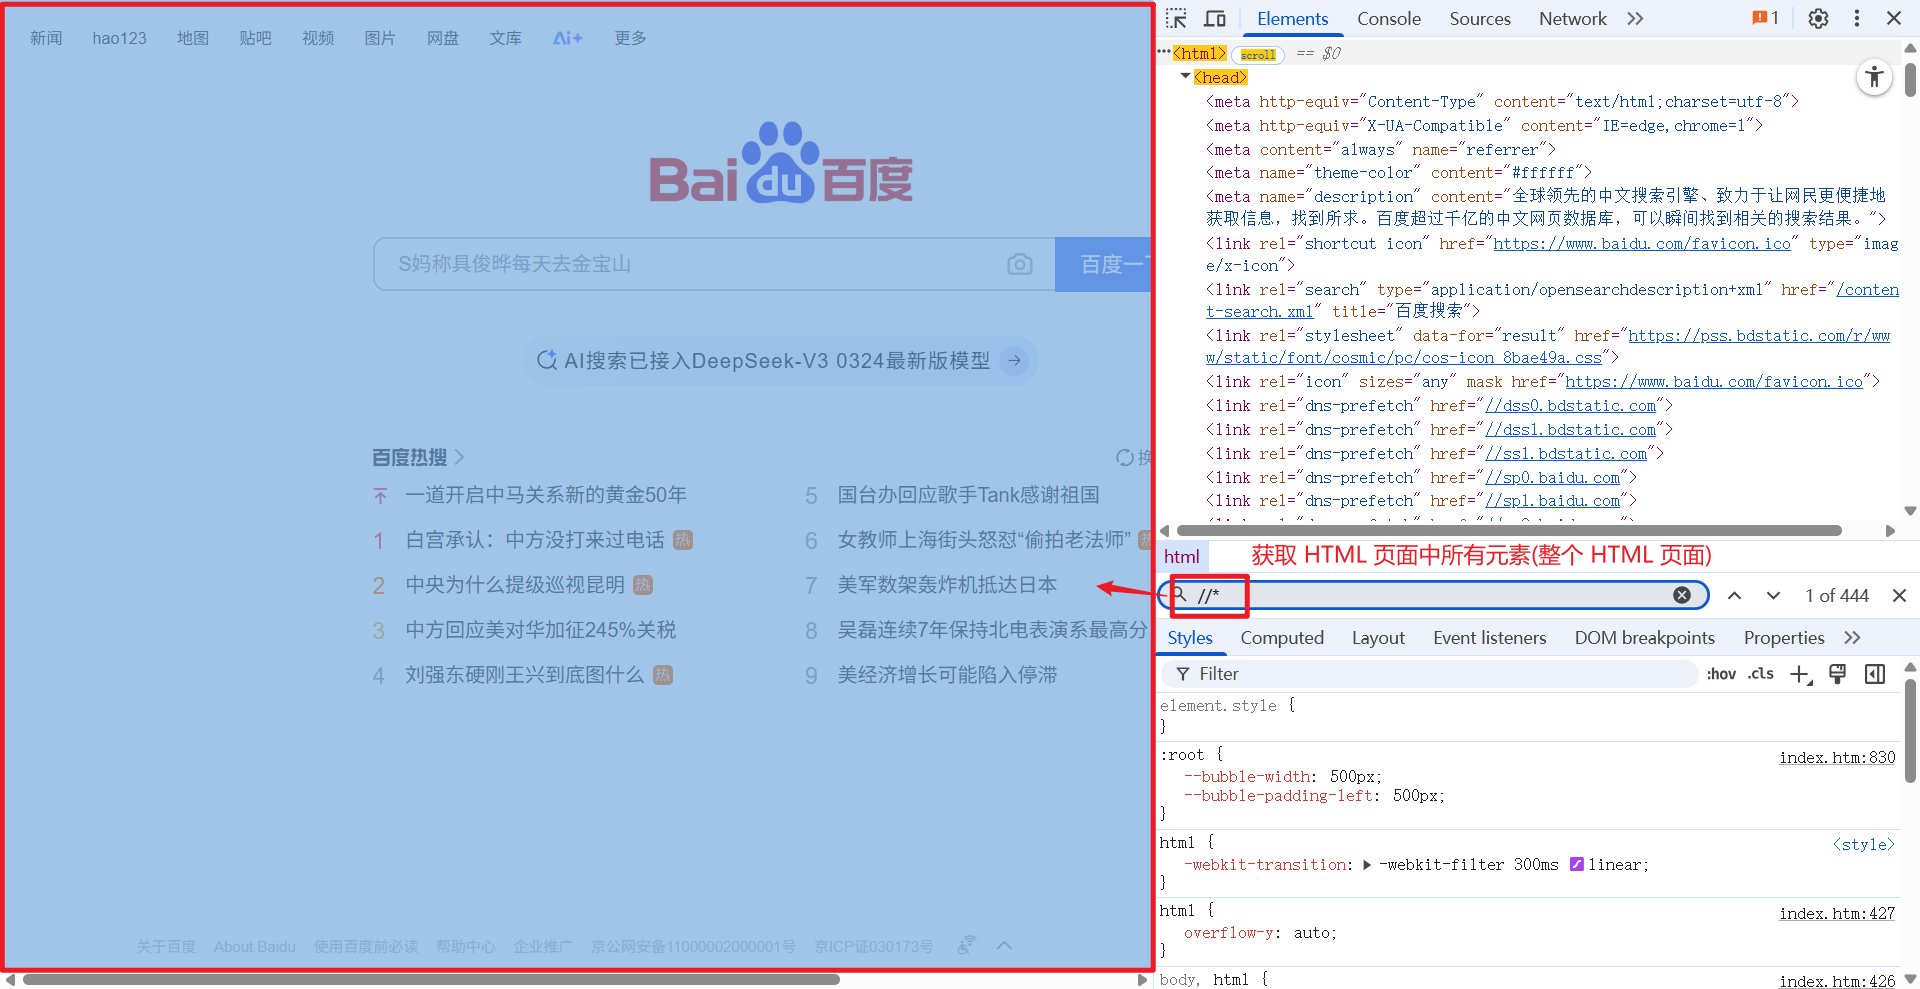
Task: Switch to the Console tab
Action: pos(1388,18)
